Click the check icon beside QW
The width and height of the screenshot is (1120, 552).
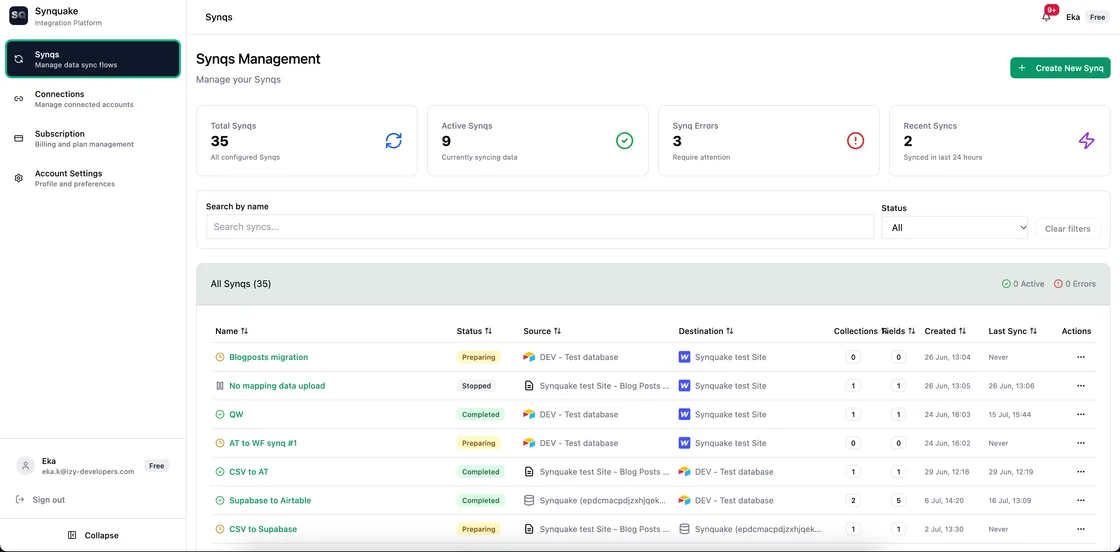point(220,414)
